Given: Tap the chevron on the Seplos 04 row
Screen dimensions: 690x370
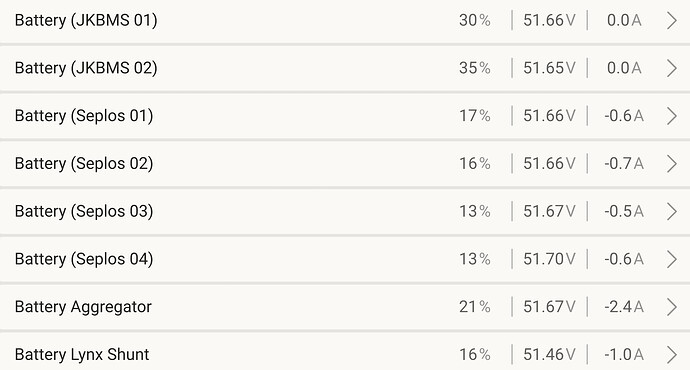Looking at the screenshot, I should 672,259.
